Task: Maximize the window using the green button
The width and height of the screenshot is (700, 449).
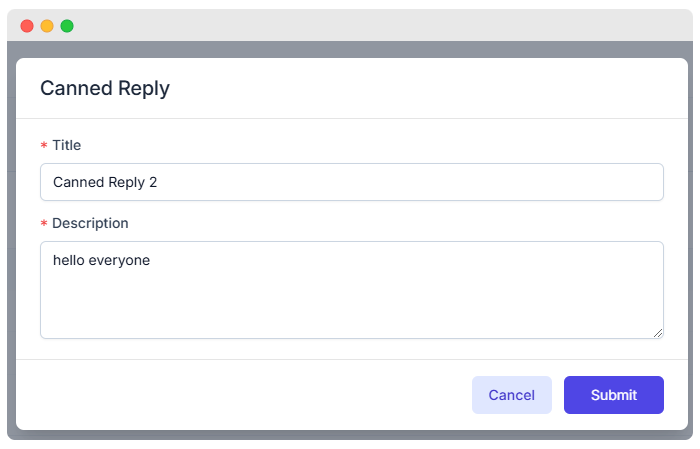Action: click(x=67, y=26)
